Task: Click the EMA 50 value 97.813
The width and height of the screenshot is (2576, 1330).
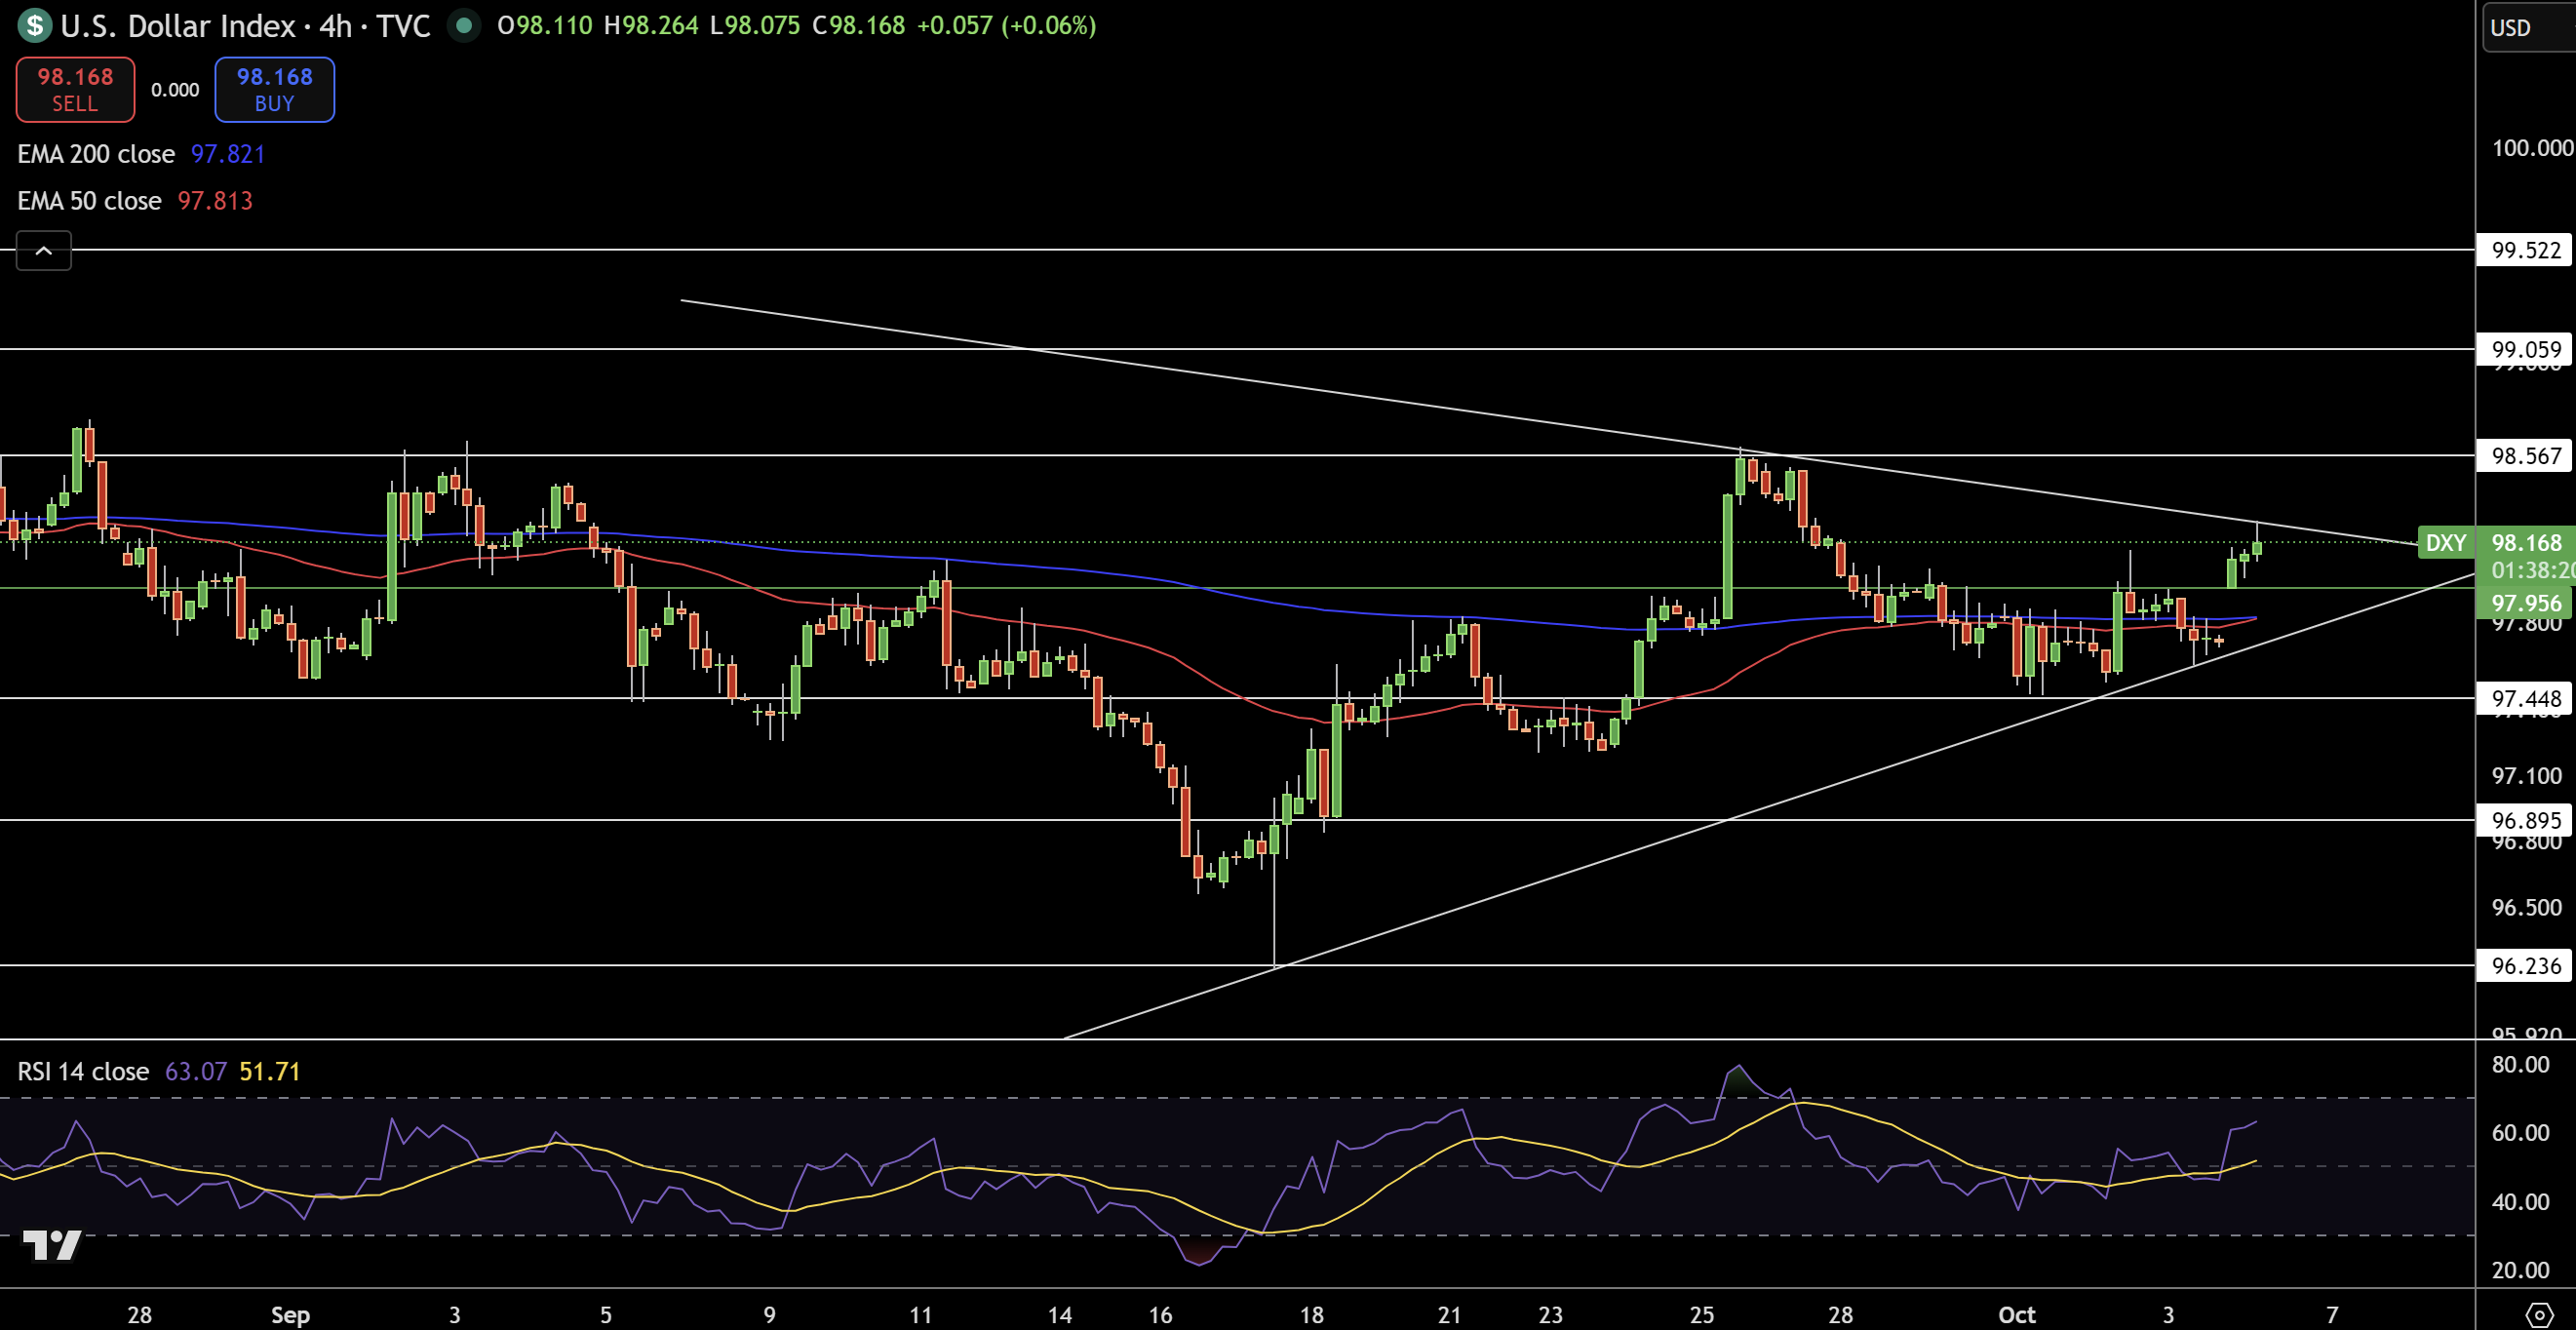Action: click(x=215, y=201)
